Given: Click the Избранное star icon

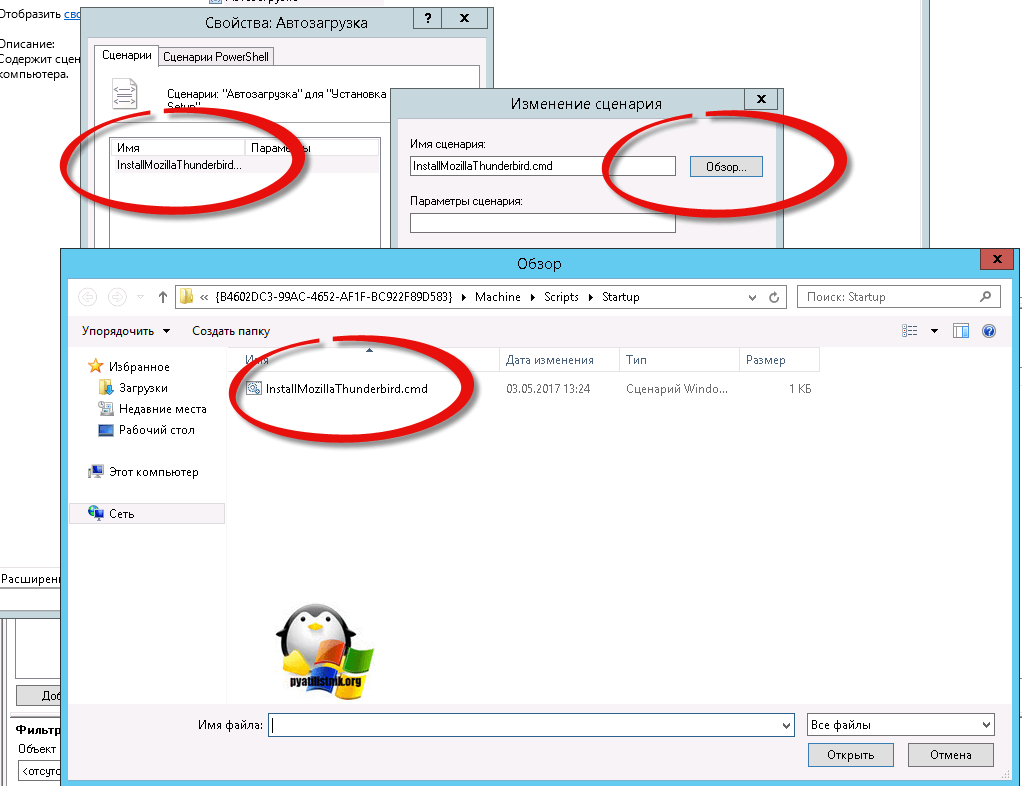Looking at the screenshot, I should (95, 366).
